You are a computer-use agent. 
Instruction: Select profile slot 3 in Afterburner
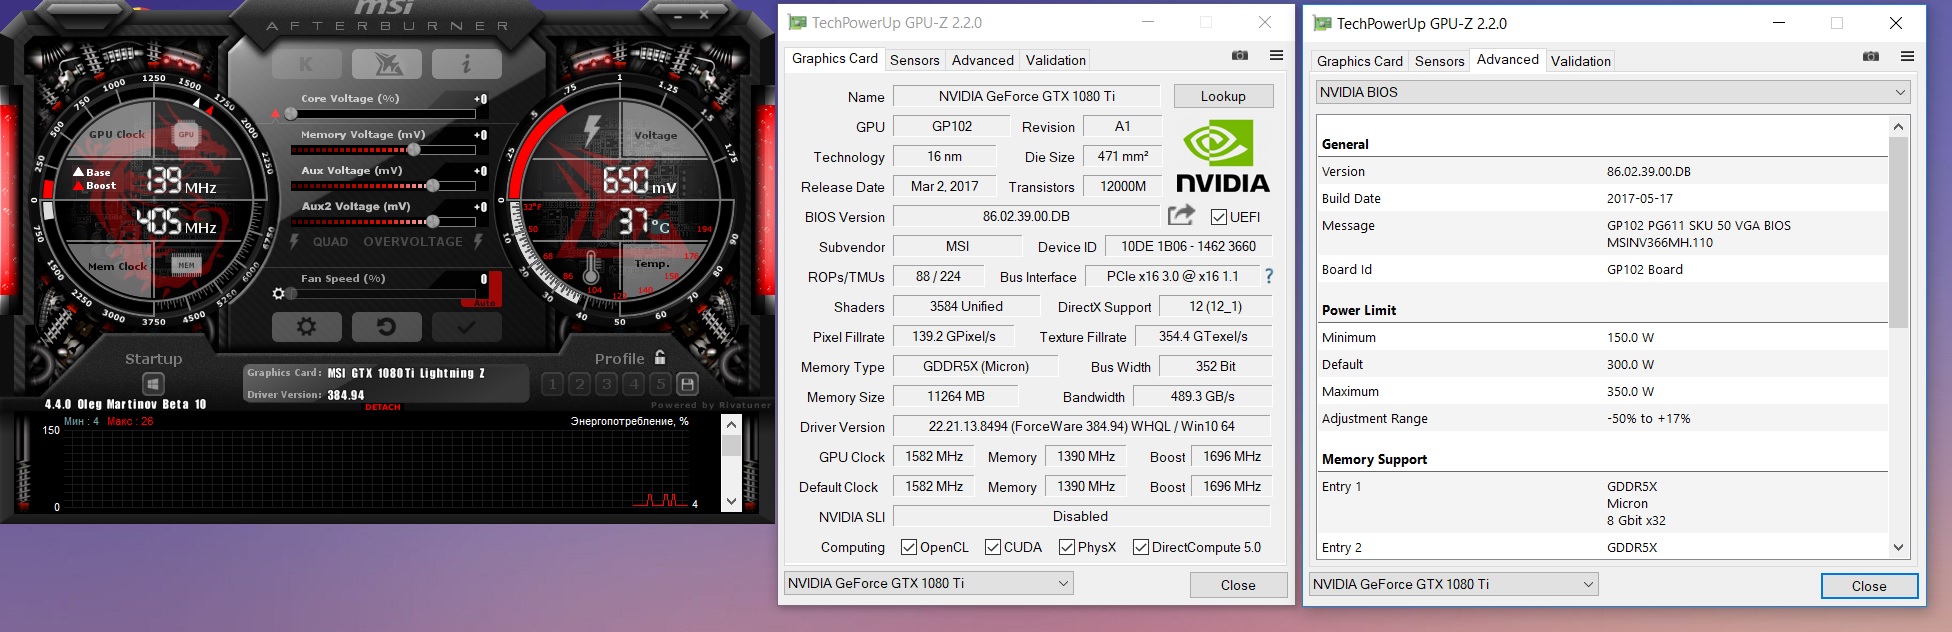[x=607, y=384]
